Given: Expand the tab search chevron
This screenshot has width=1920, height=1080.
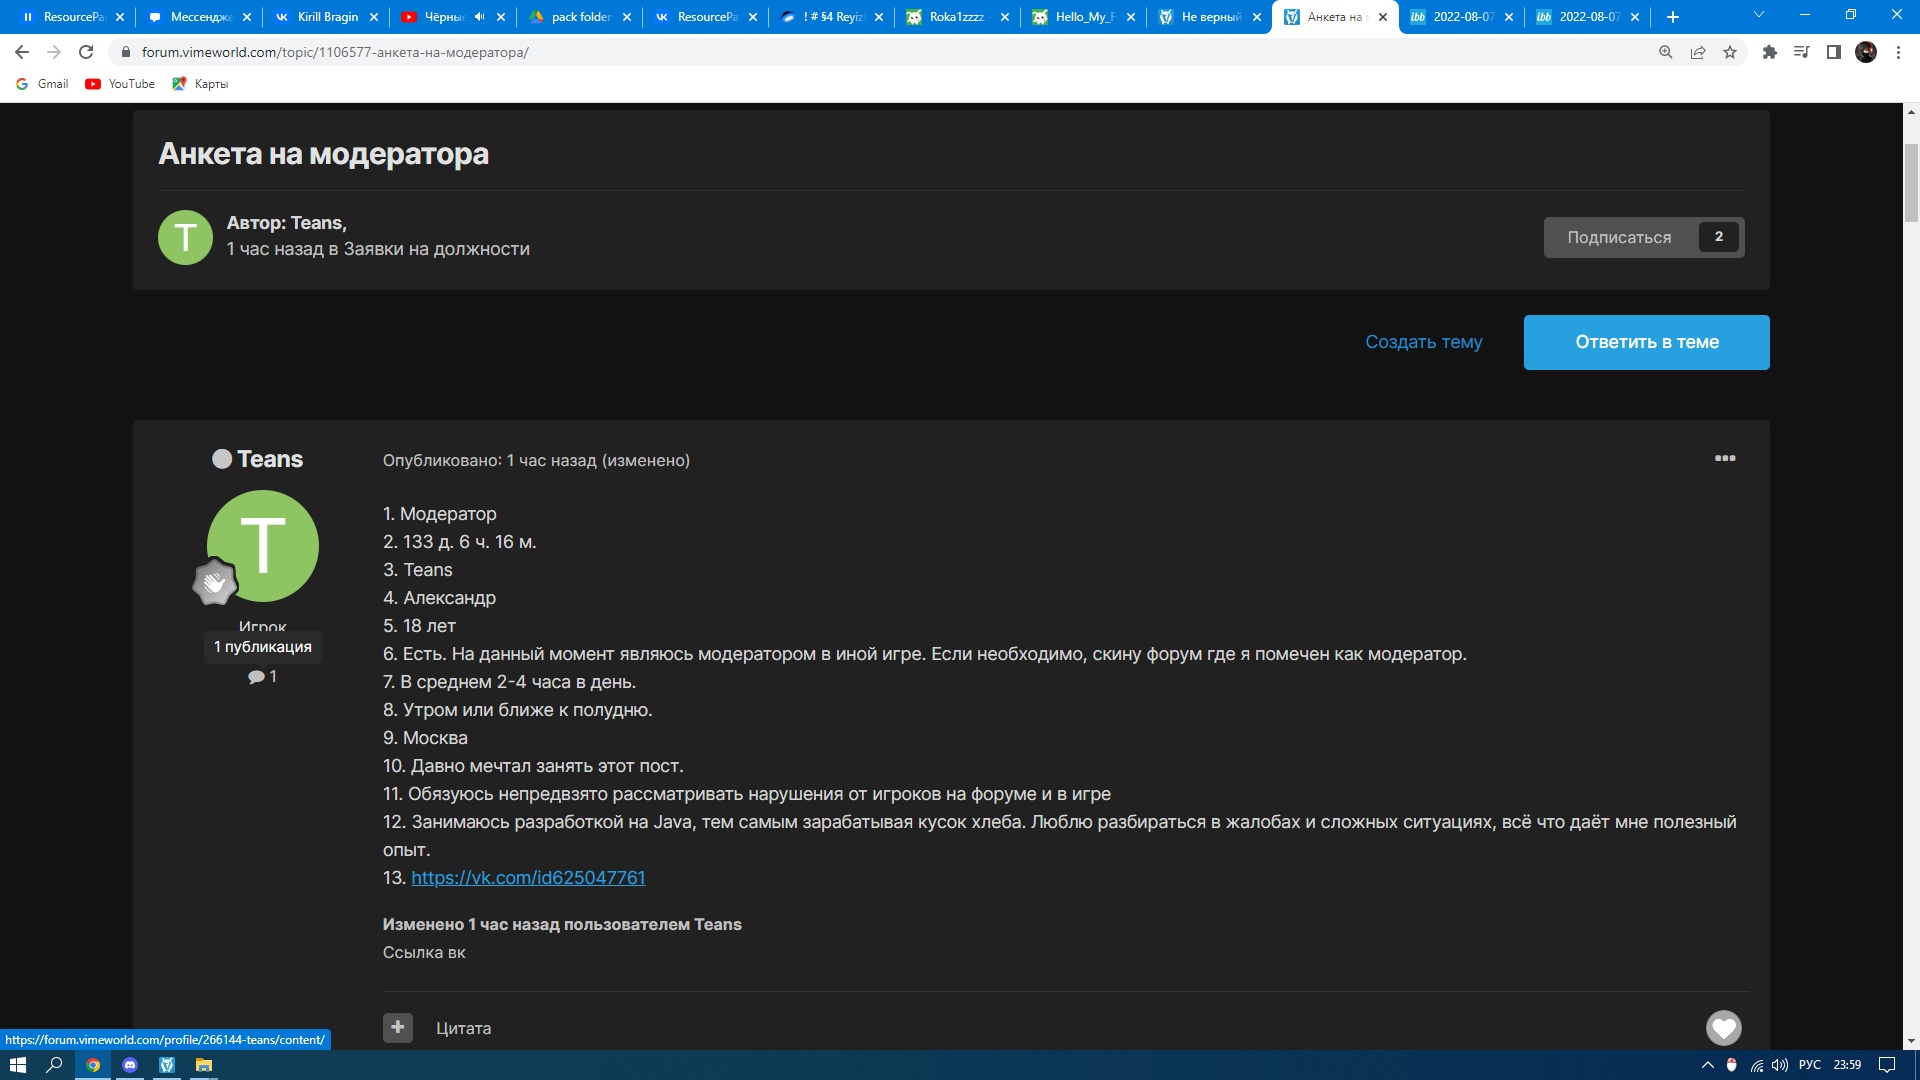Looking at the screenshot, I should tap(1759, 15).
